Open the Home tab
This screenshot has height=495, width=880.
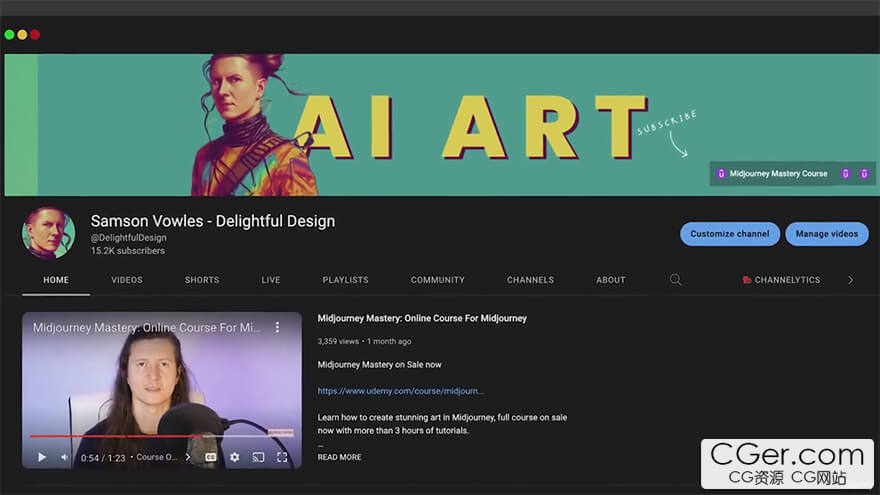(56, 279)
